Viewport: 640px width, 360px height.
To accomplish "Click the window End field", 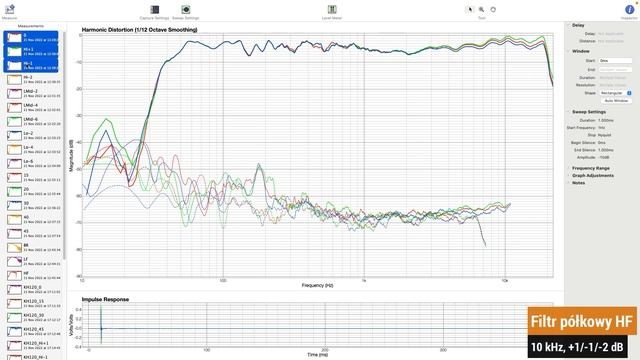I will point(615,70).
